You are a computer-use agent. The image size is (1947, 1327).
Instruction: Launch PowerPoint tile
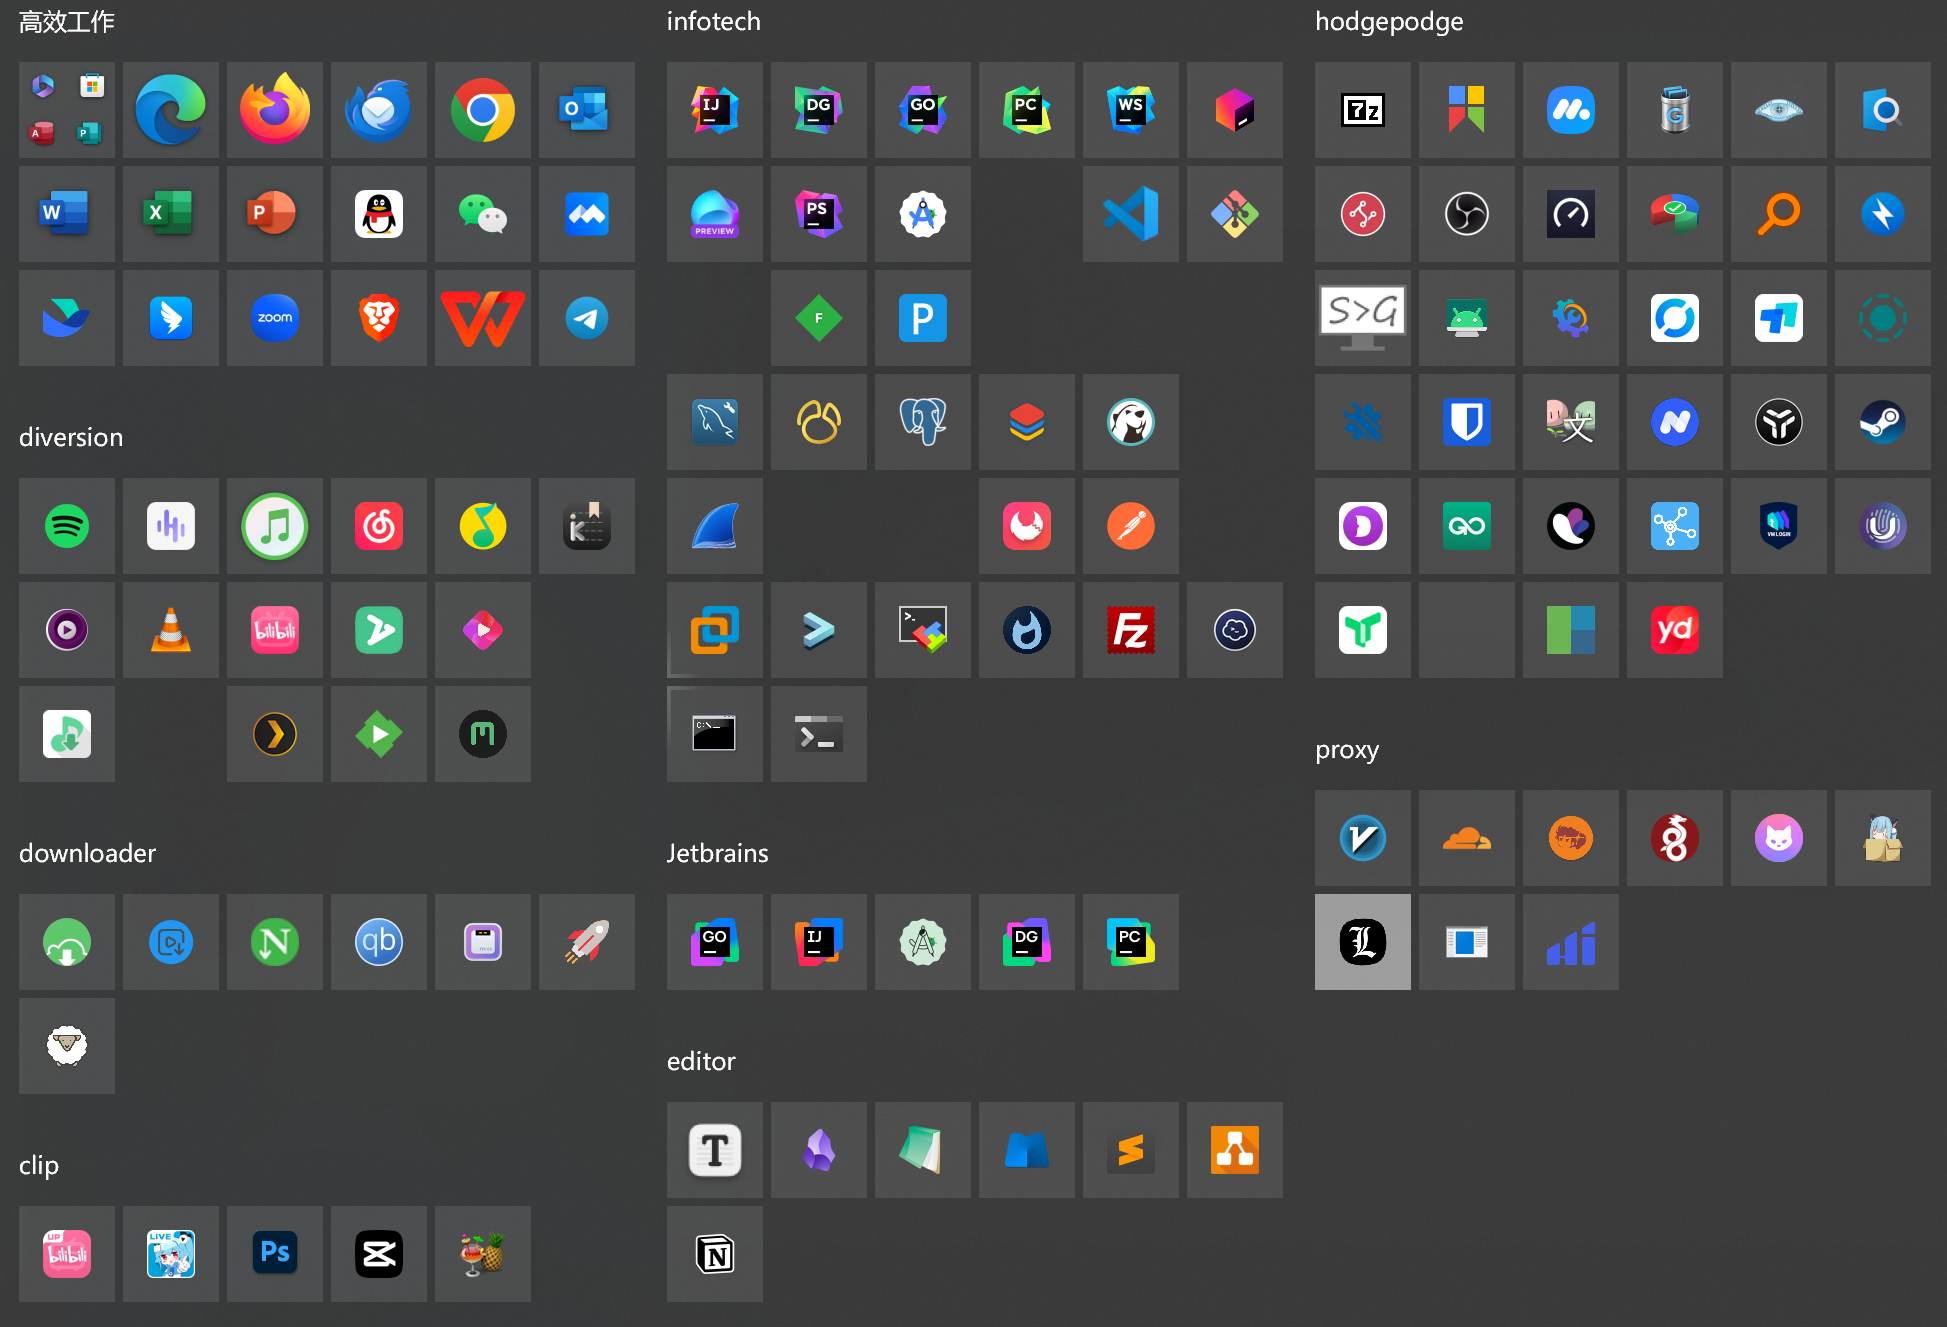pos(275,214)
